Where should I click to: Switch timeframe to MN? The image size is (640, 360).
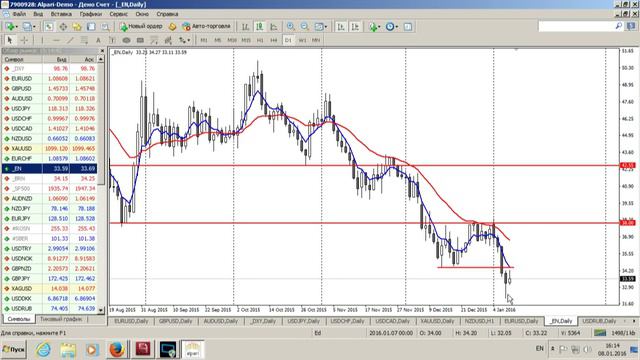316,40
